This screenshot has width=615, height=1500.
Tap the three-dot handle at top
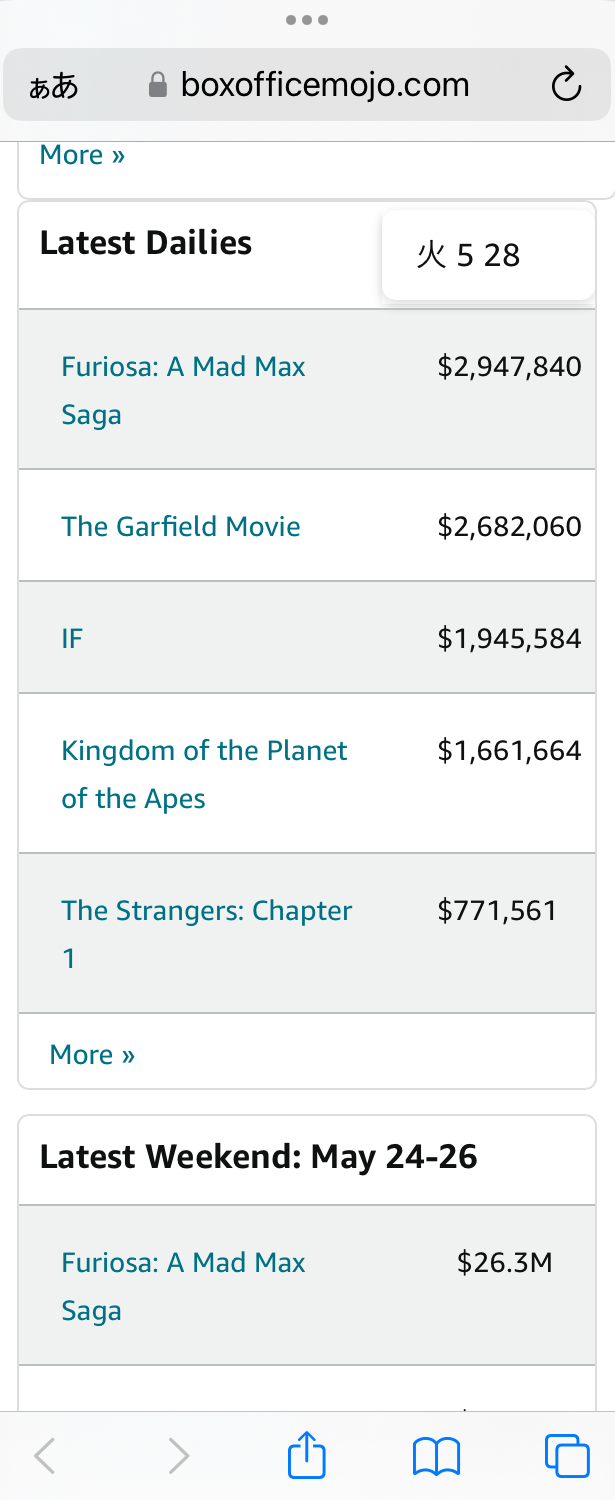coord(307,20)
